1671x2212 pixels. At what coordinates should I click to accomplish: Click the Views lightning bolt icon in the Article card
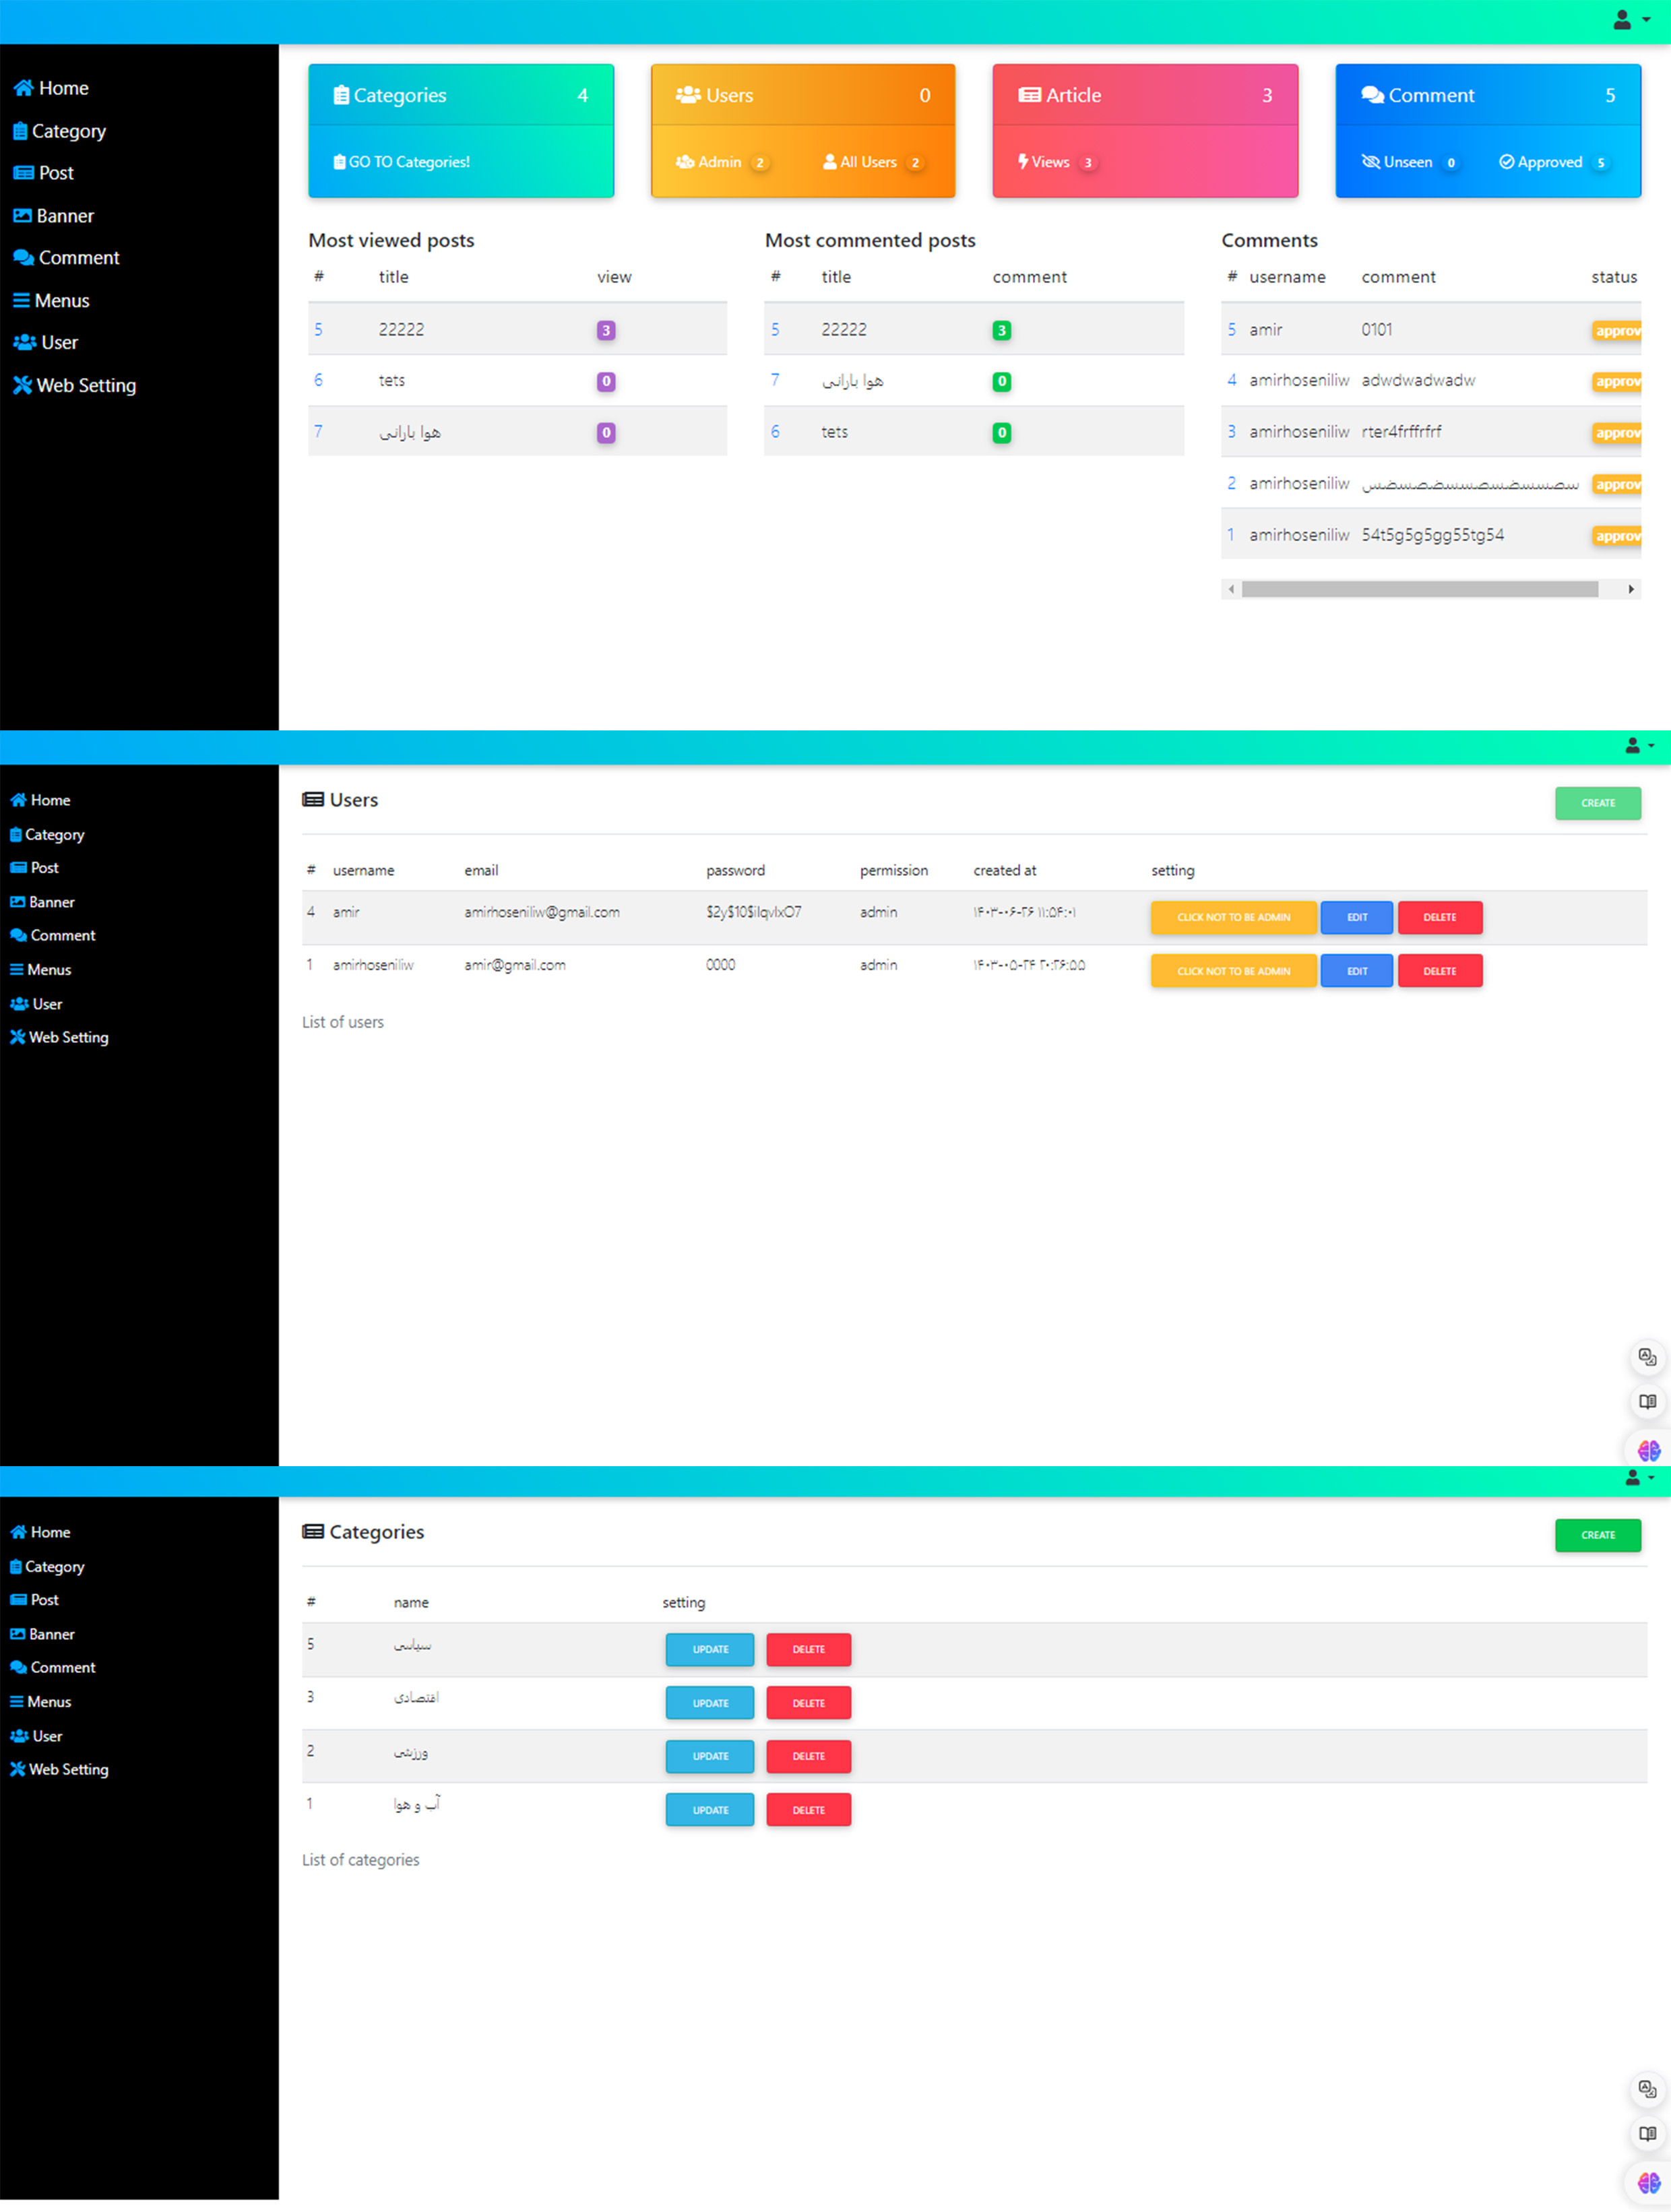pos(1023,162)
